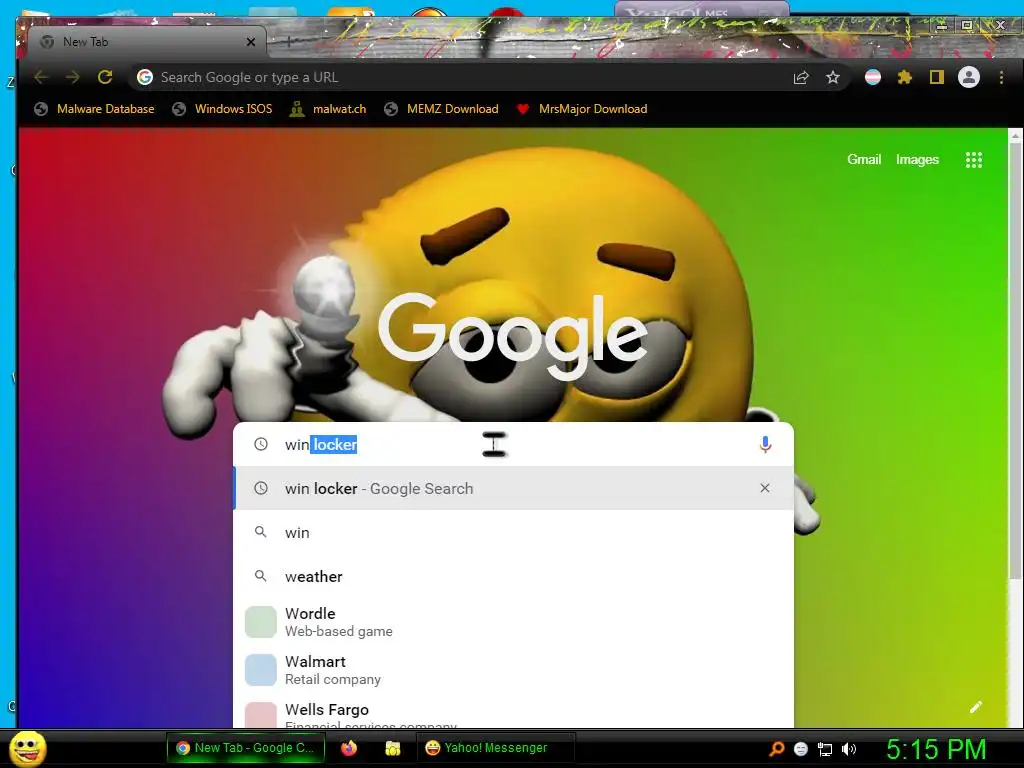This screenshot has height=768, width=1024.
Task: Start voice search with microphone icon
Action: (765, 445)
